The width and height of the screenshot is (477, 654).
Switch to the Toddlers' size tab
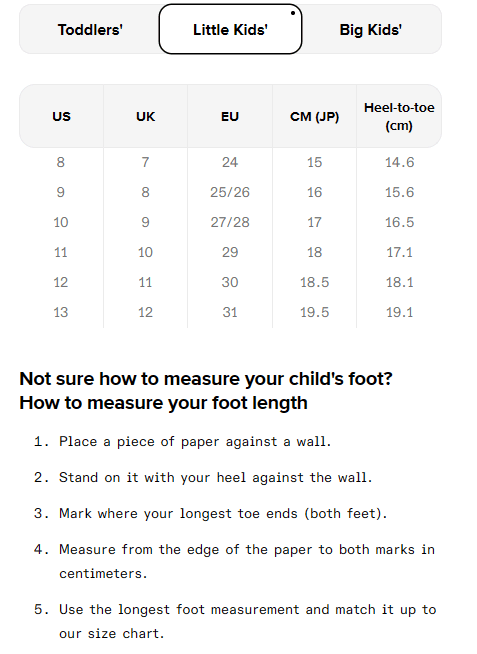click(x=90, y=30)
